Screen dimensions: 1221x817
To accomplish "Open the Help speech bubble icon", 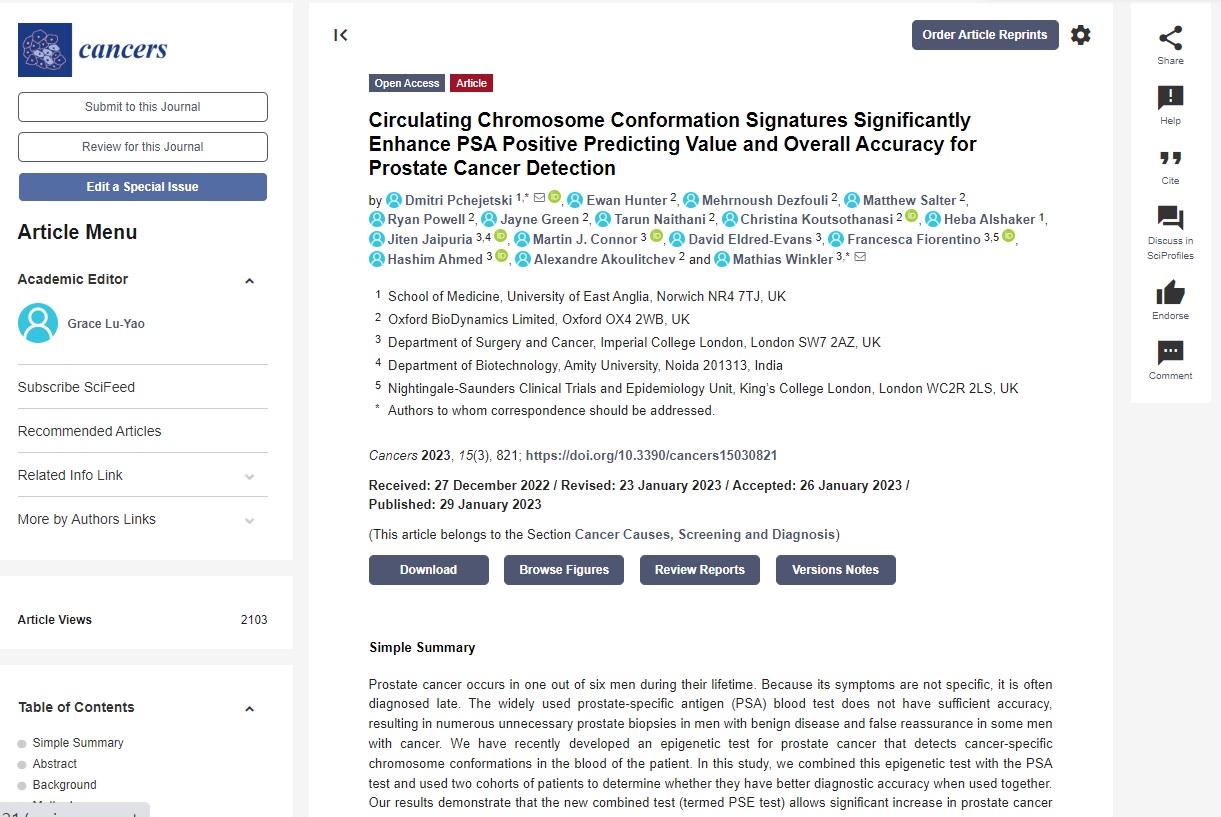I will click(1170, 98).
